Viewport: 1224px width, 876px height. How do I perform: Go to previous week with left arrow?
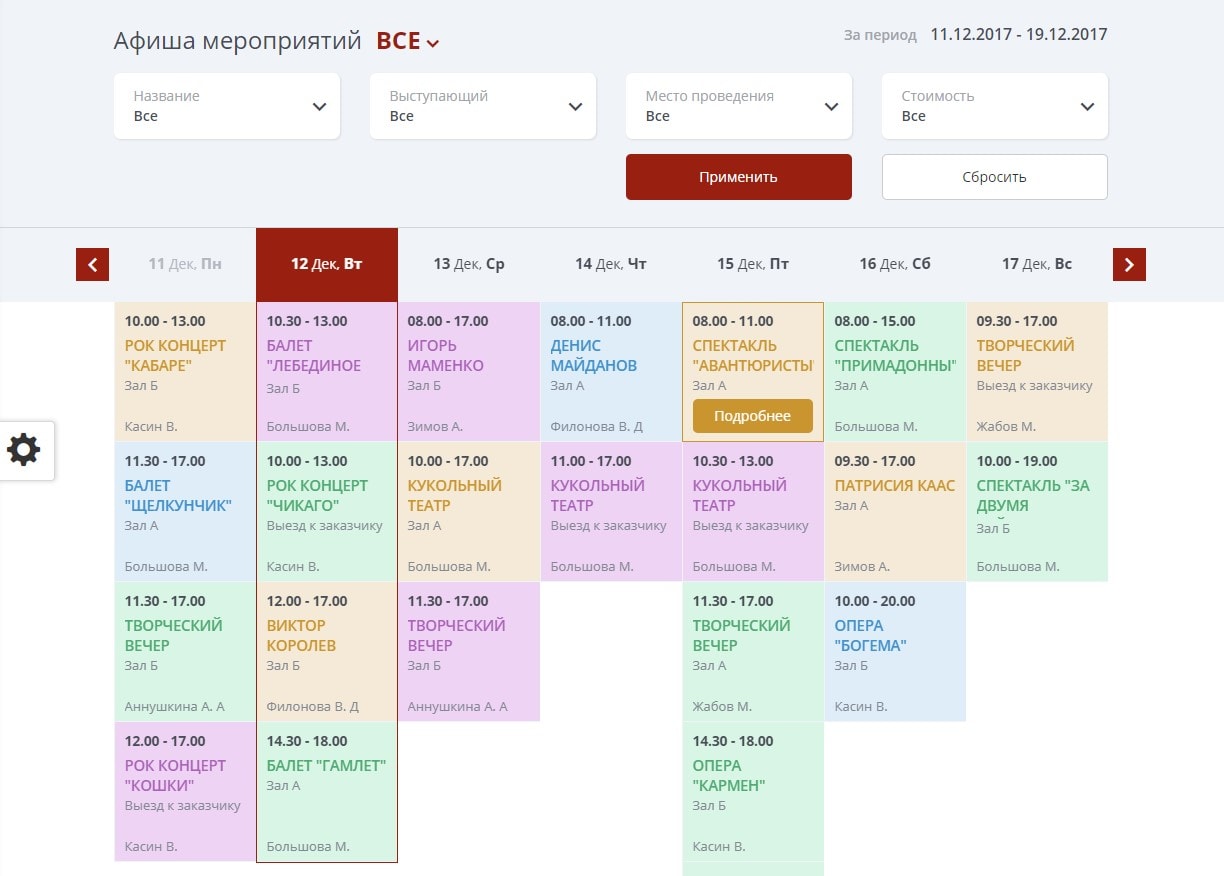[x=92, y=265]
